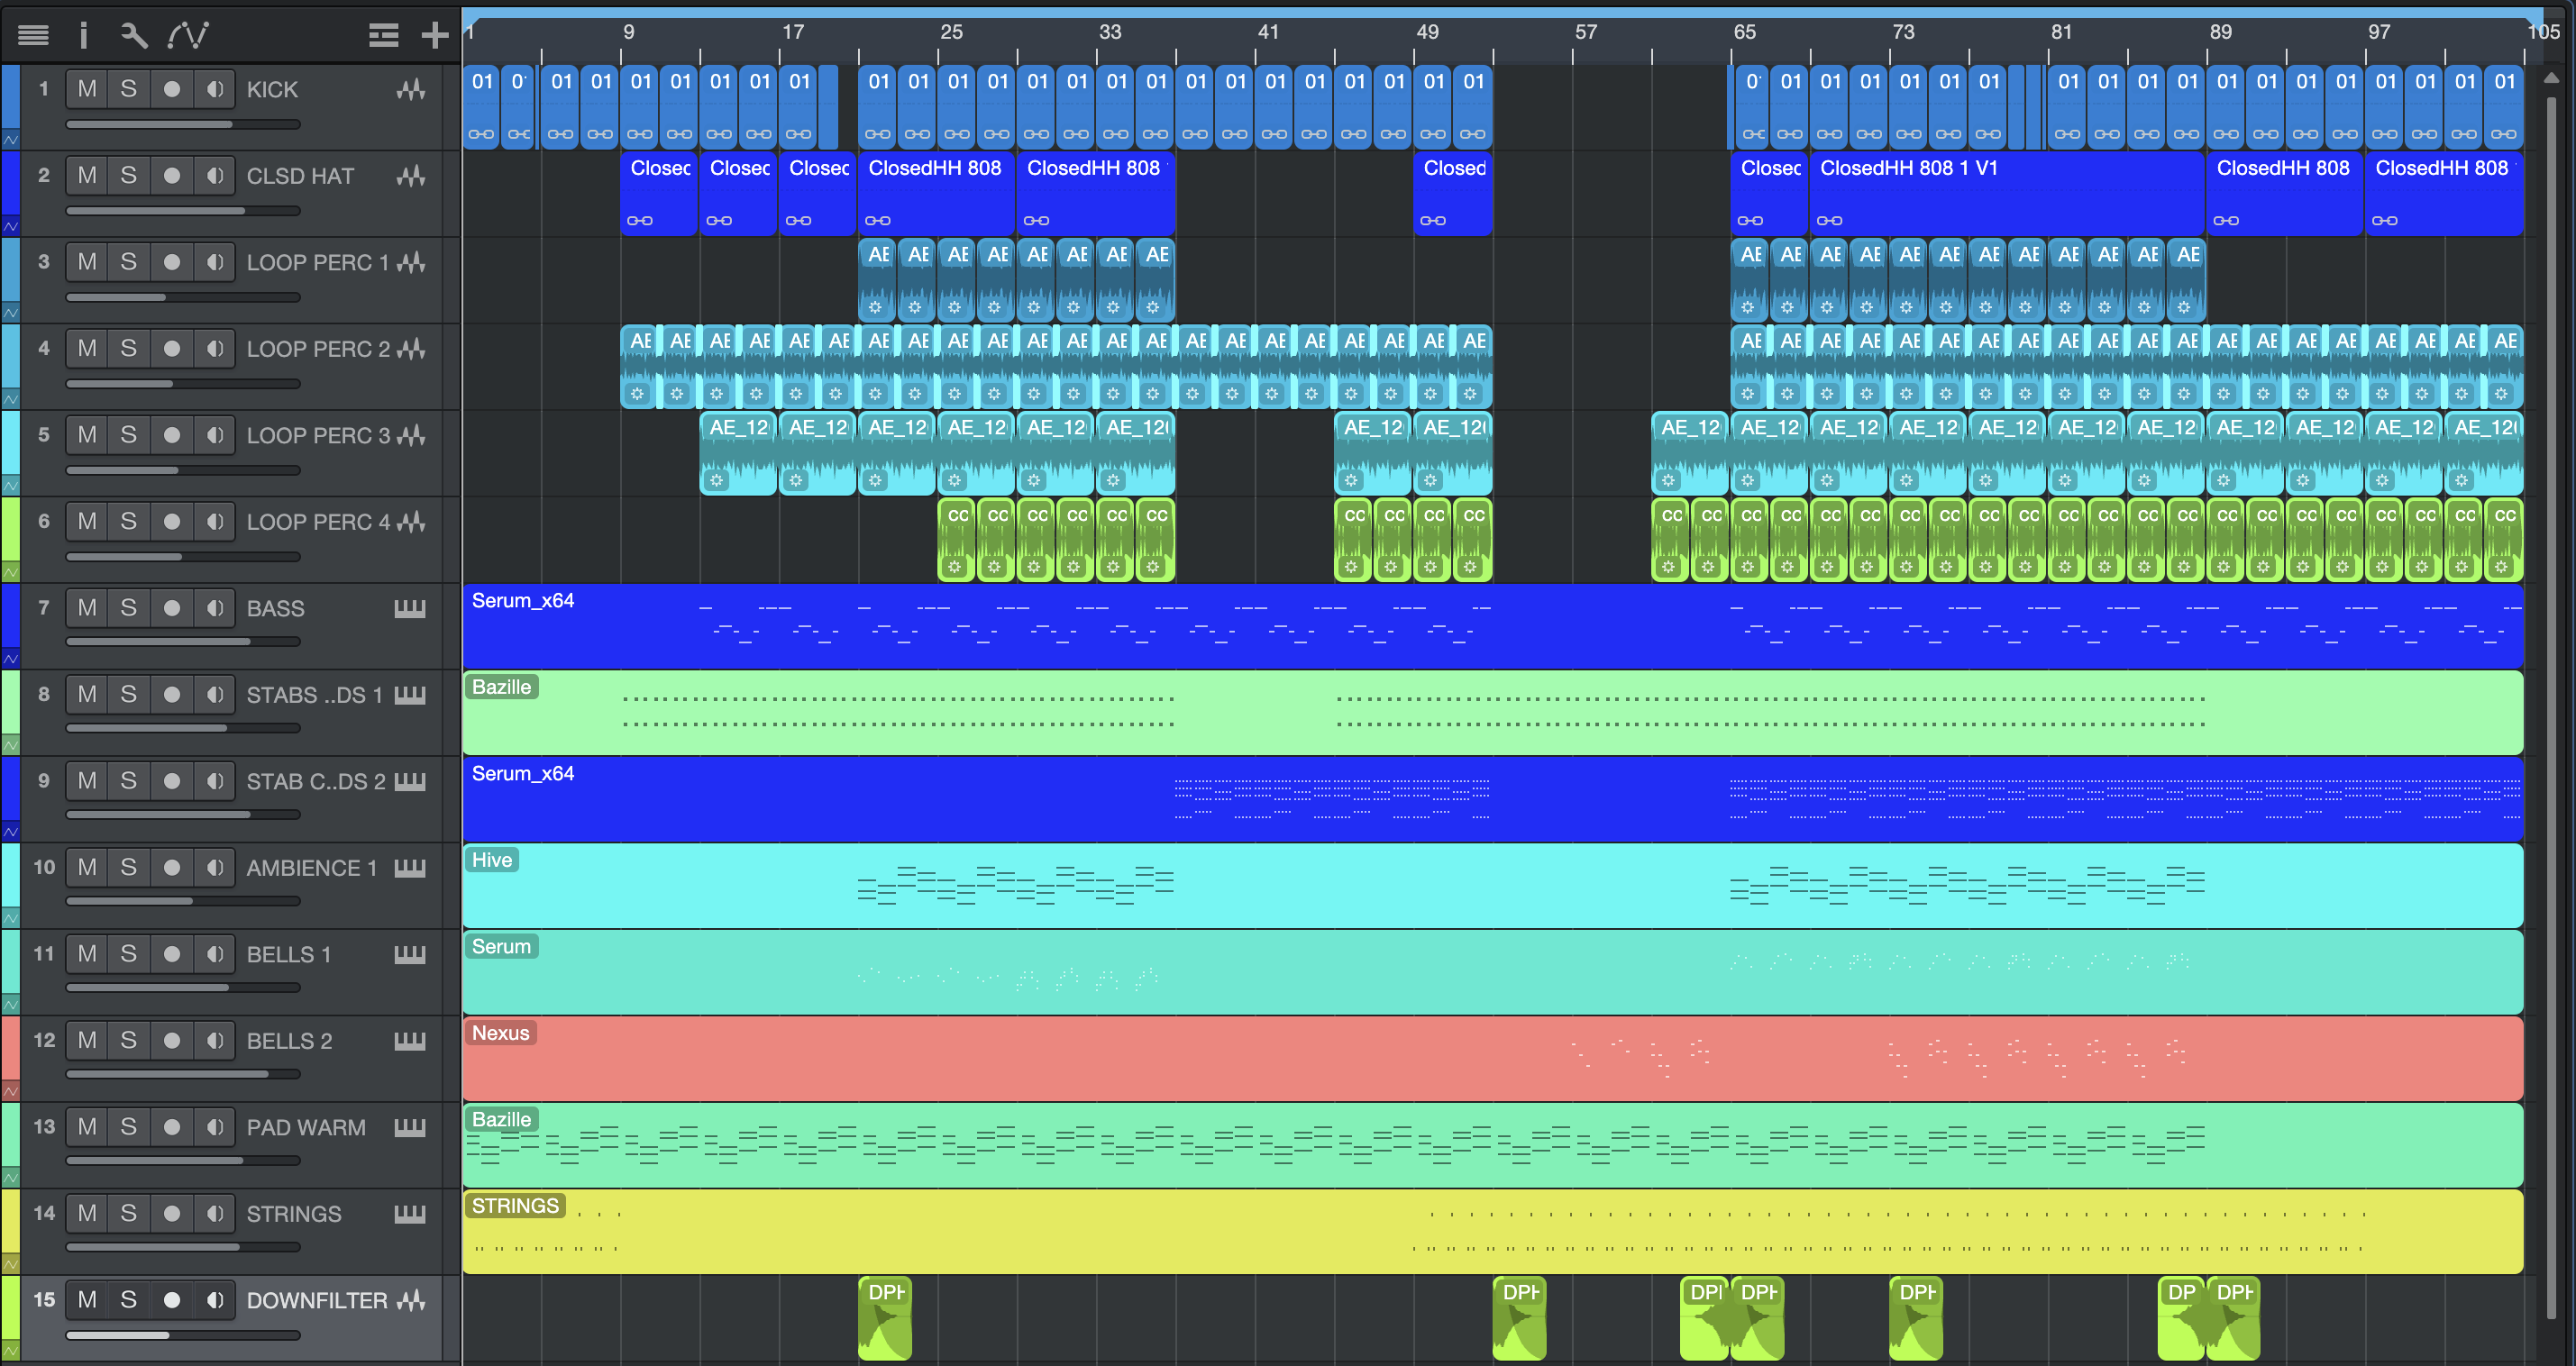The width and height of the screenshot is (2576, 1366).
Task: Expand automation lane of KICK track
Action: click(10, 139)
